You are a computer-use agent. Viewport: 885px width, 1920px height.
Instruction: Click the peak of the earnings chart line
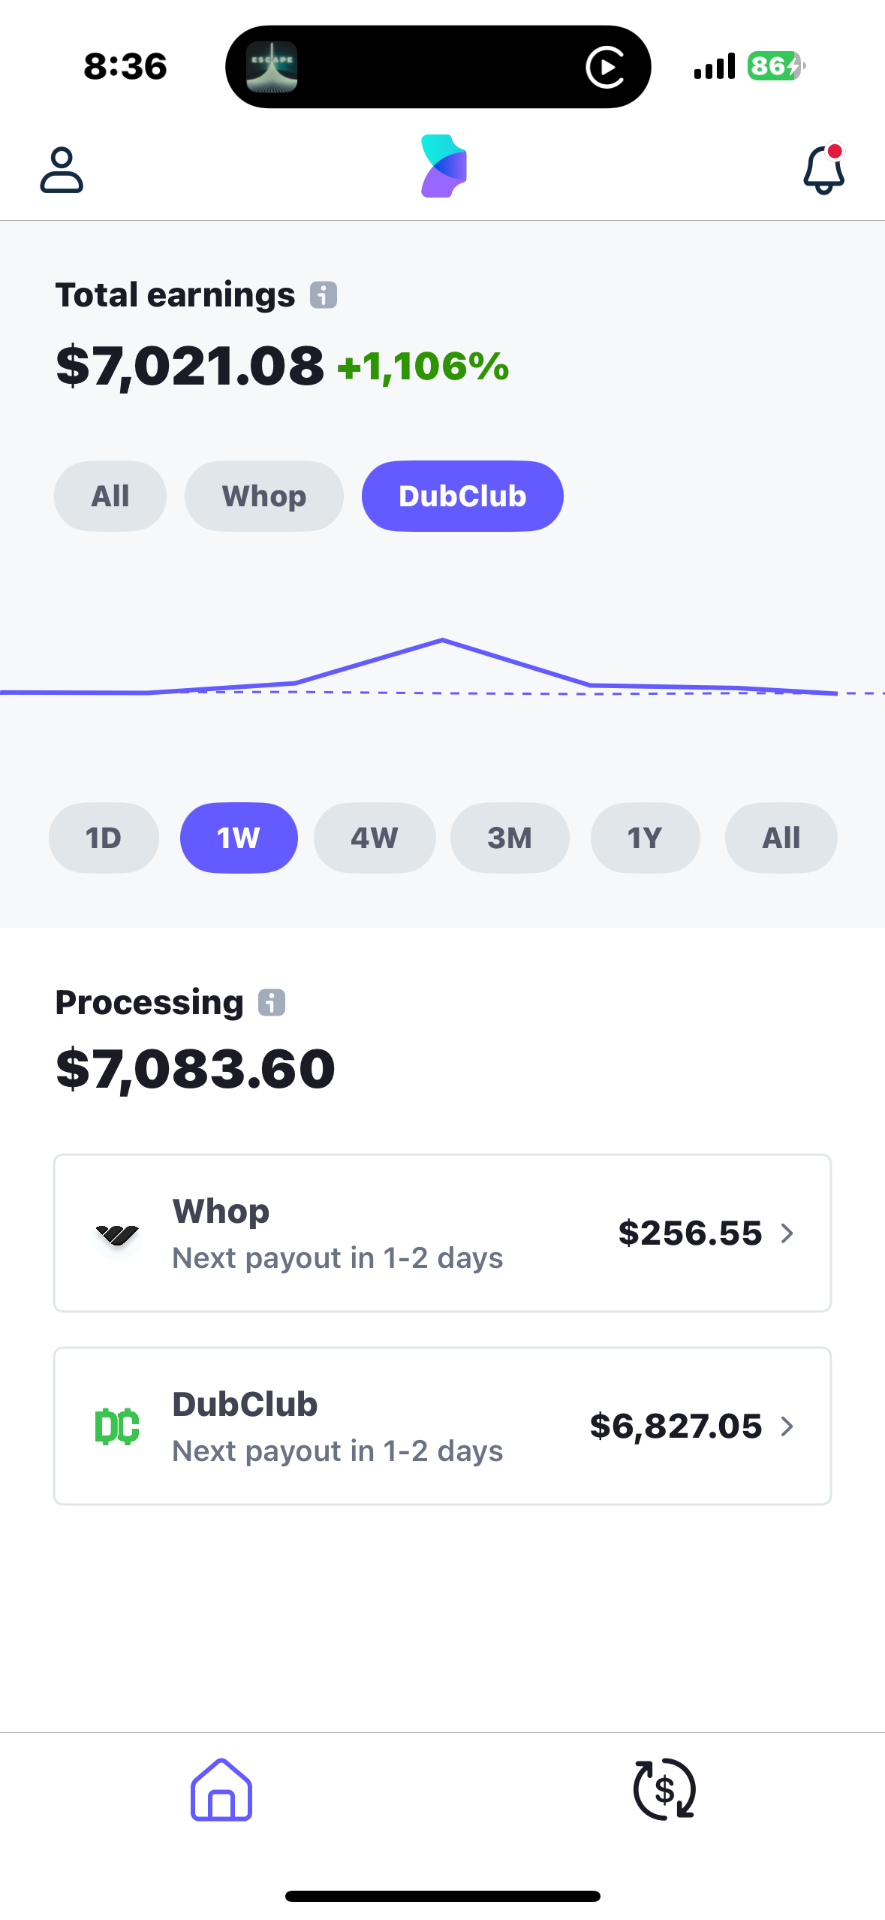coord(442,640)
